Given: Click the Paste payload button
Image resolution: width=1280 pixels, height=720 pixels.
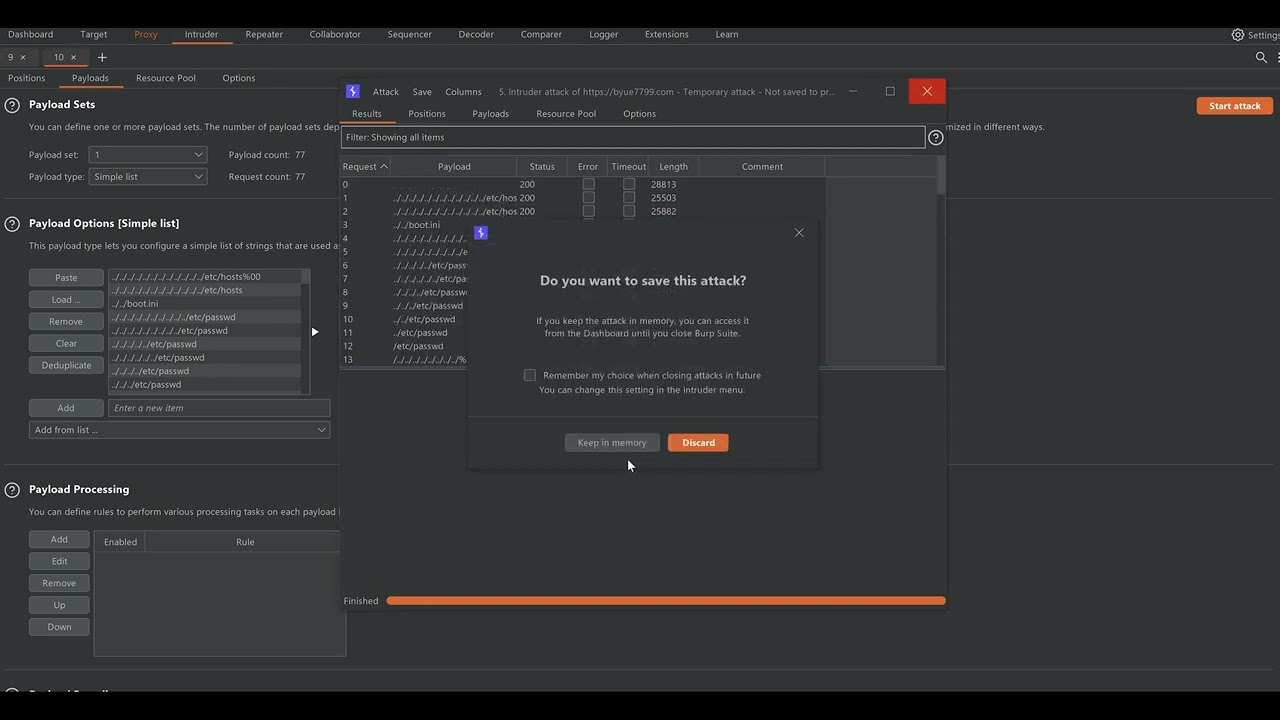Looking at the screenshot, I should tap(66, 278).
